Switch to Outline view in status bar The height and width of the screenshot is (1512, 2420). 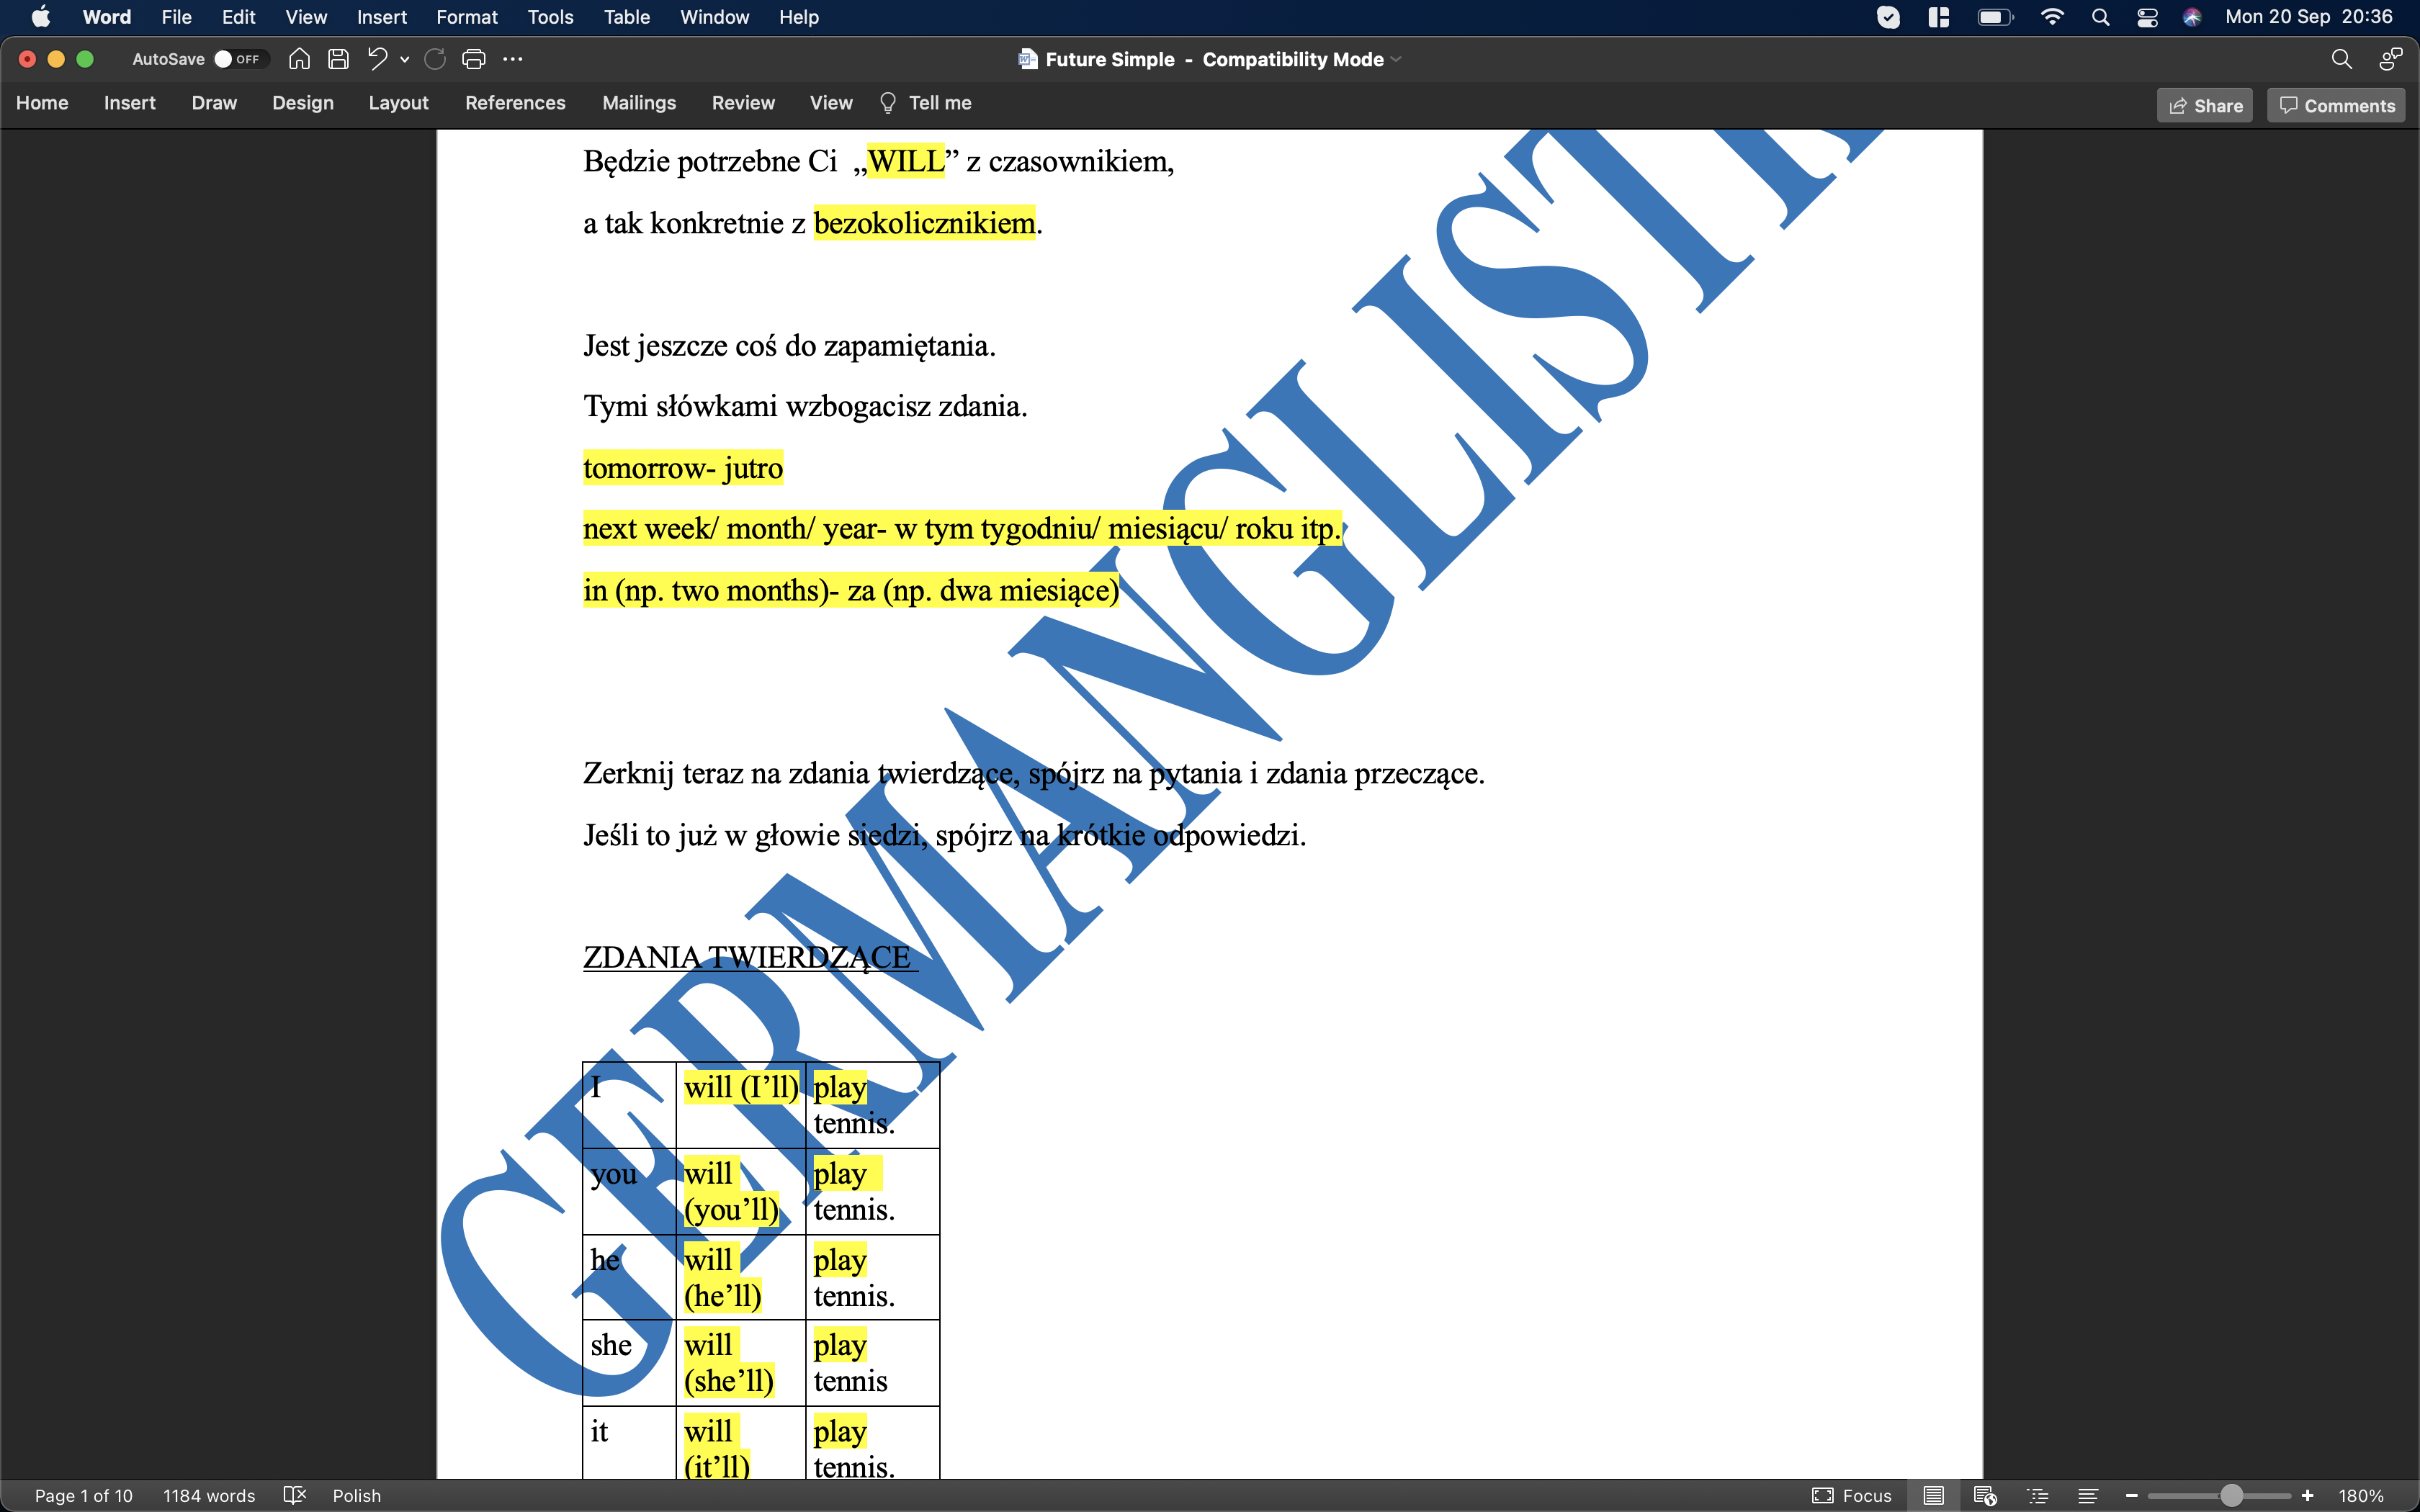pyautogui.click(x=2037, y=1495)
